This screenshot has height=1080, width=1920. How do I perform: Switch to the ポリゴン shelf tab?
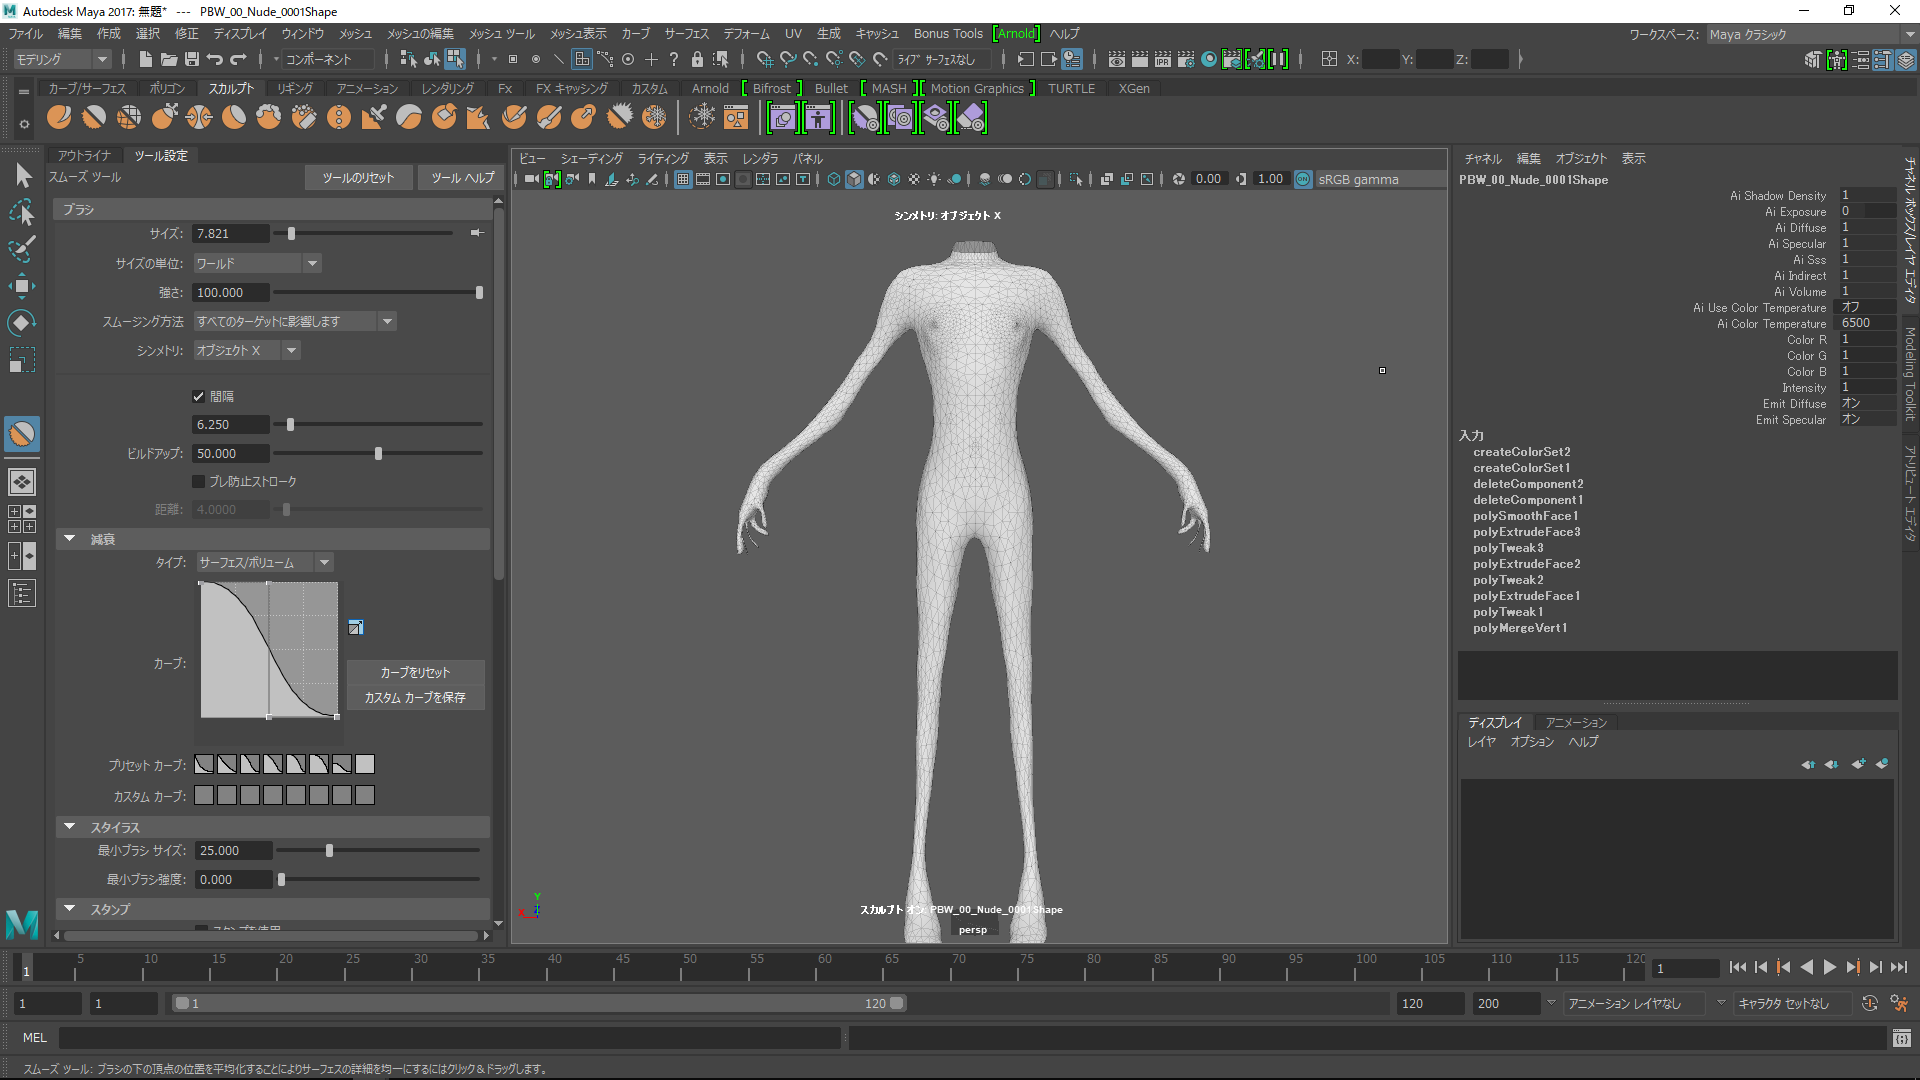pos(167,88)
